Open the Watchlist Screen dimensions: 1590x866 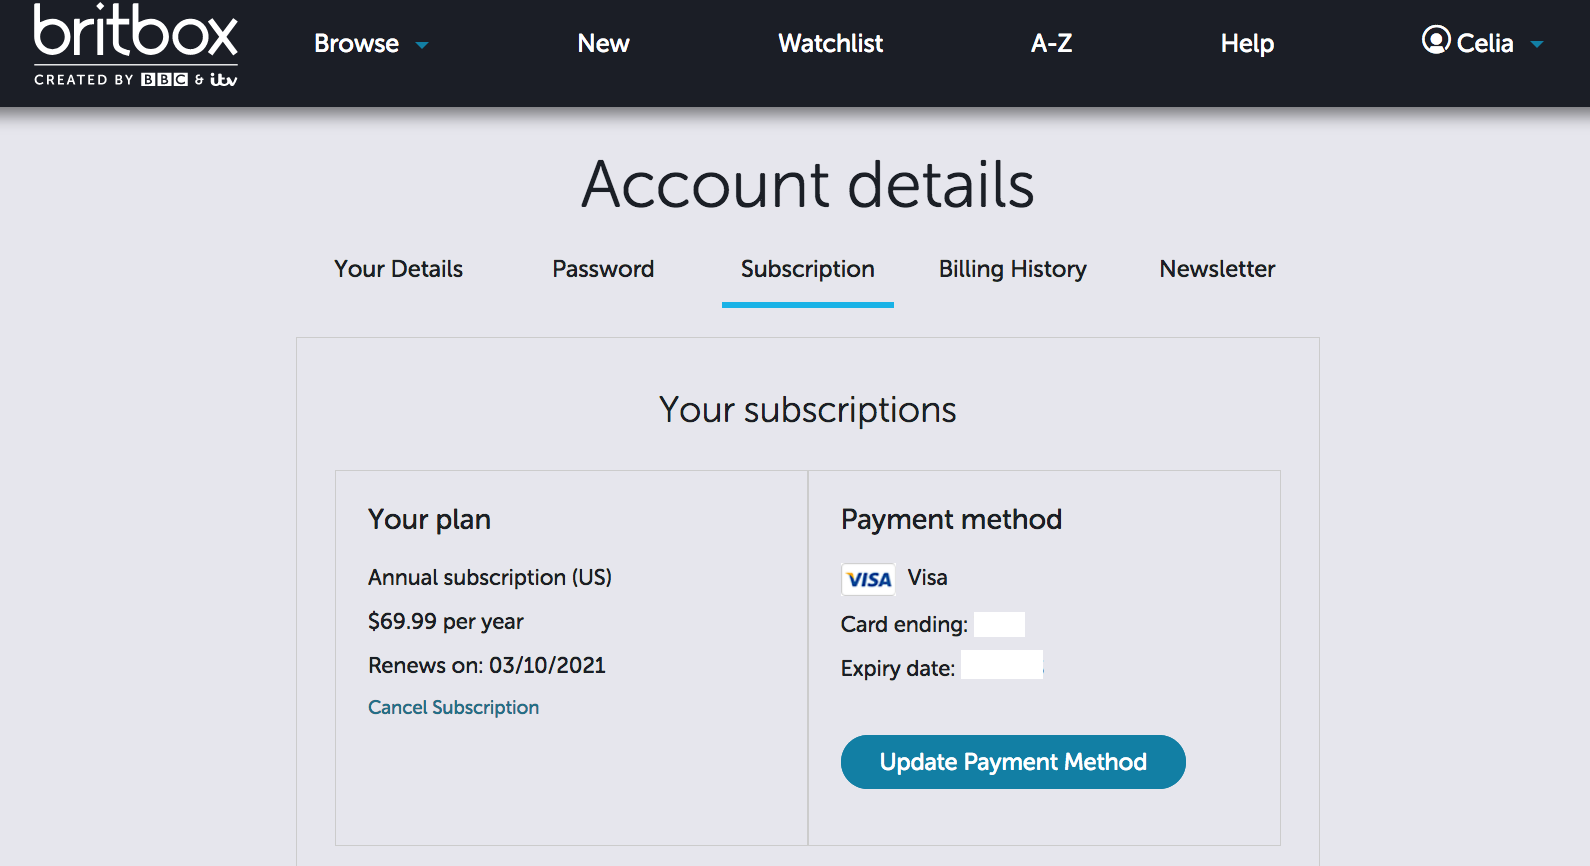tap(830, 44)
